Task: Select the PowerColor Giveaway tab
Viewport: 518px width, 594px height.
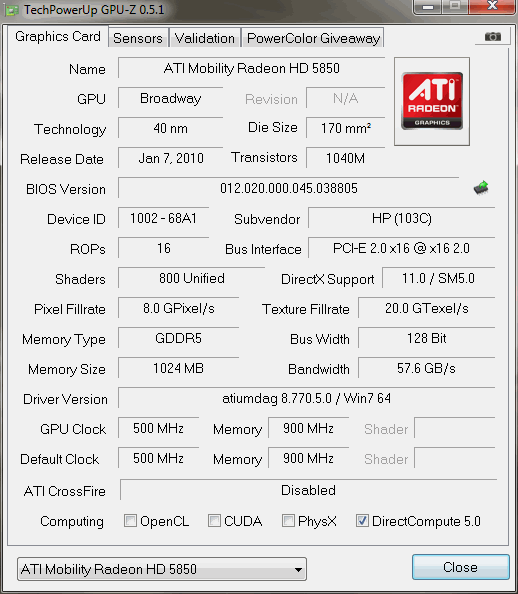Action: tap(313, 38)
